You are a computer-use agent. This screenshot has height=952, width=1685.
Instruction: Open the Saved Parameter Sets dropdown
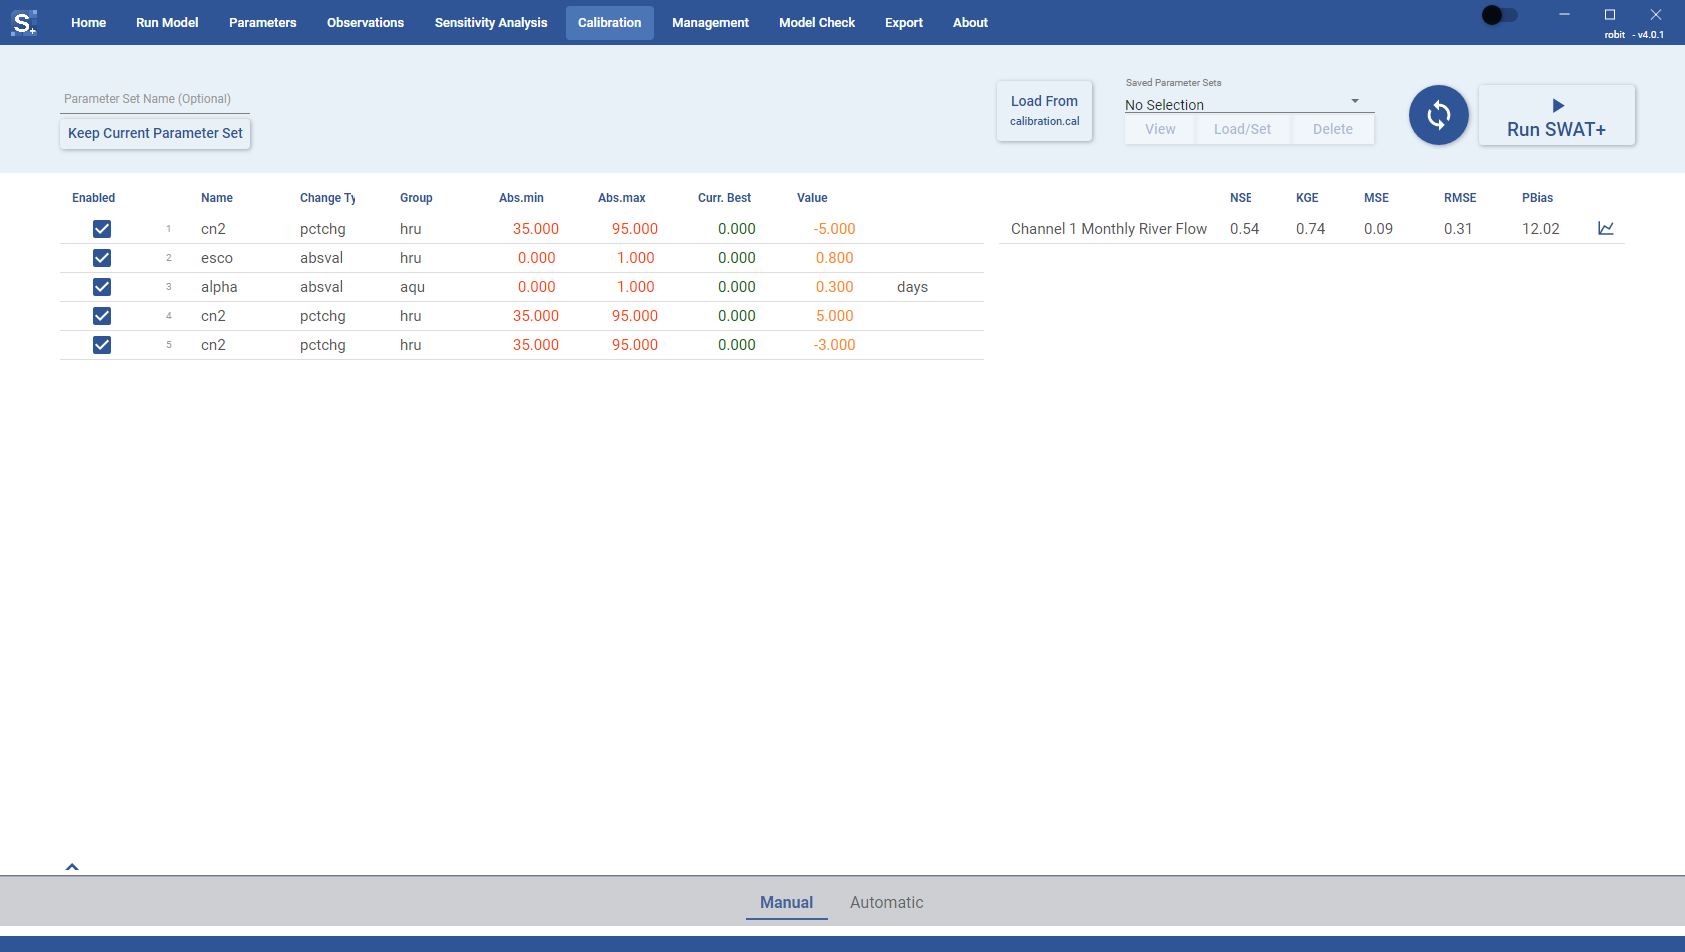click(x=1248, y=104)
